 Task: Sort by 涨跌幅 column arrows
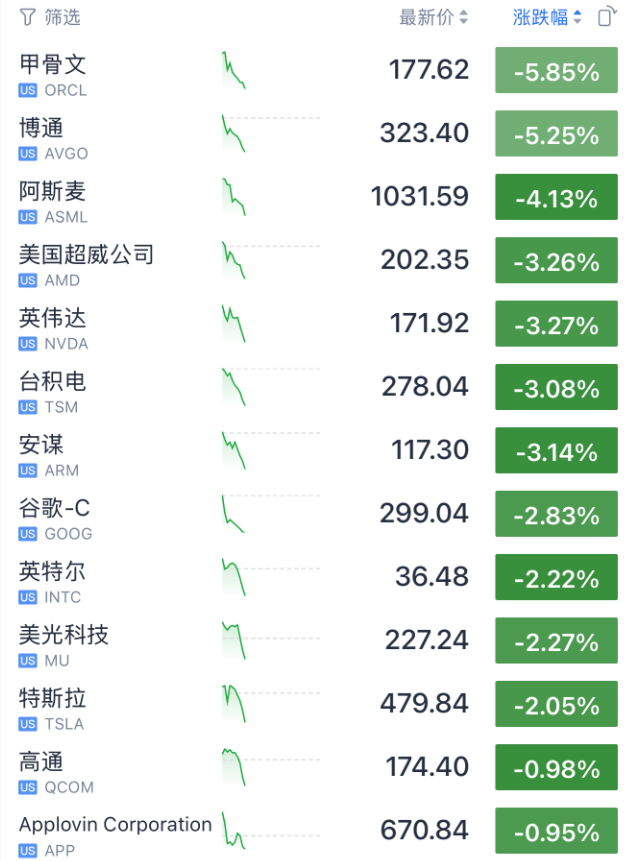577,17
